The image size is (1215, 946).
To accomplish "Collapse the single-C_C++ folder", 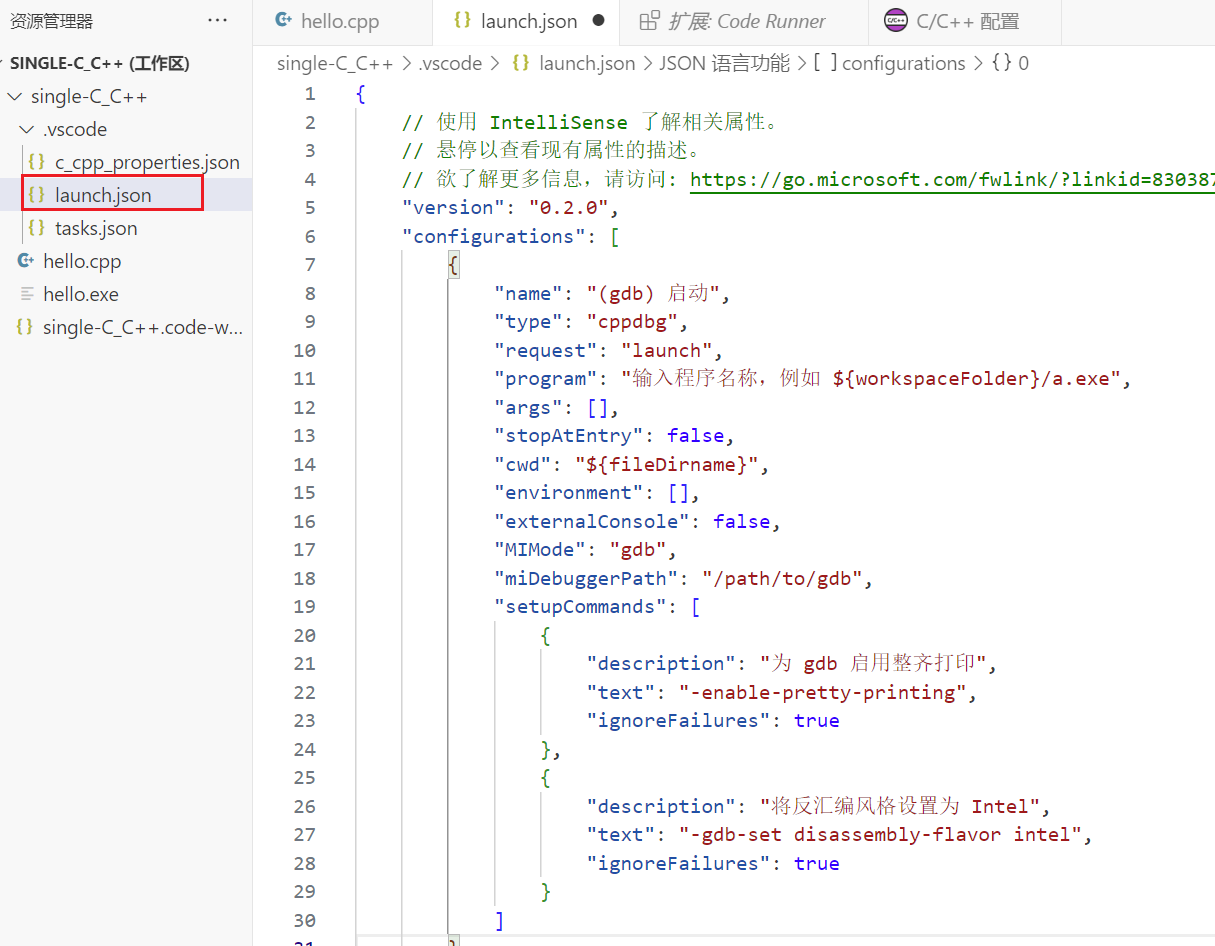I will click(x=14, y=97).
